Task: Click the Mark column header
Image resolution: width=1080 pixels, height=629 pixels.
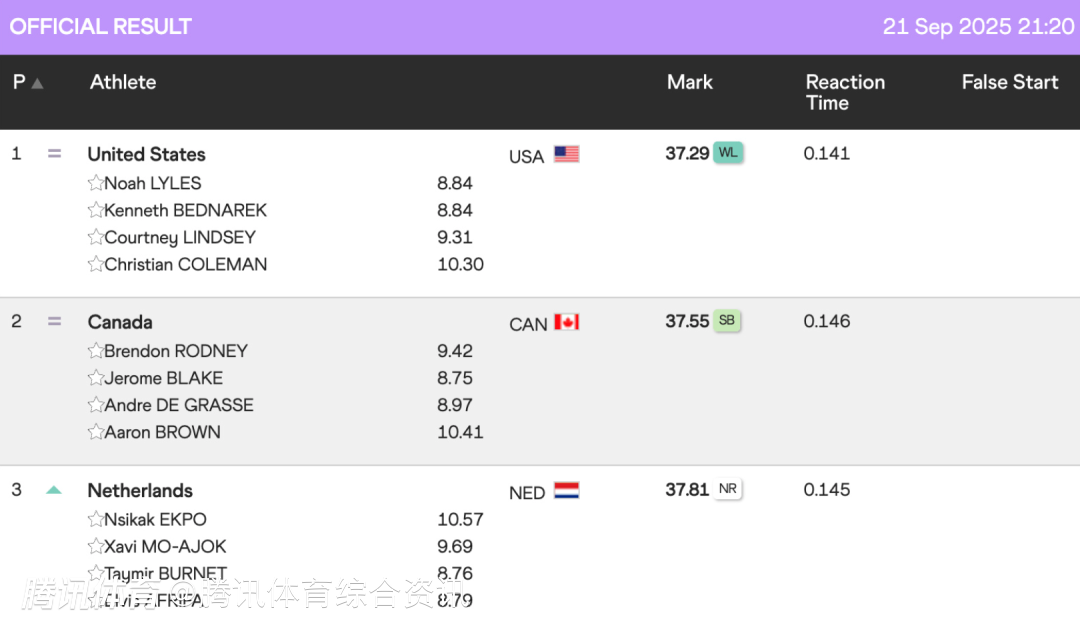Action: click(x=690, y=82)
